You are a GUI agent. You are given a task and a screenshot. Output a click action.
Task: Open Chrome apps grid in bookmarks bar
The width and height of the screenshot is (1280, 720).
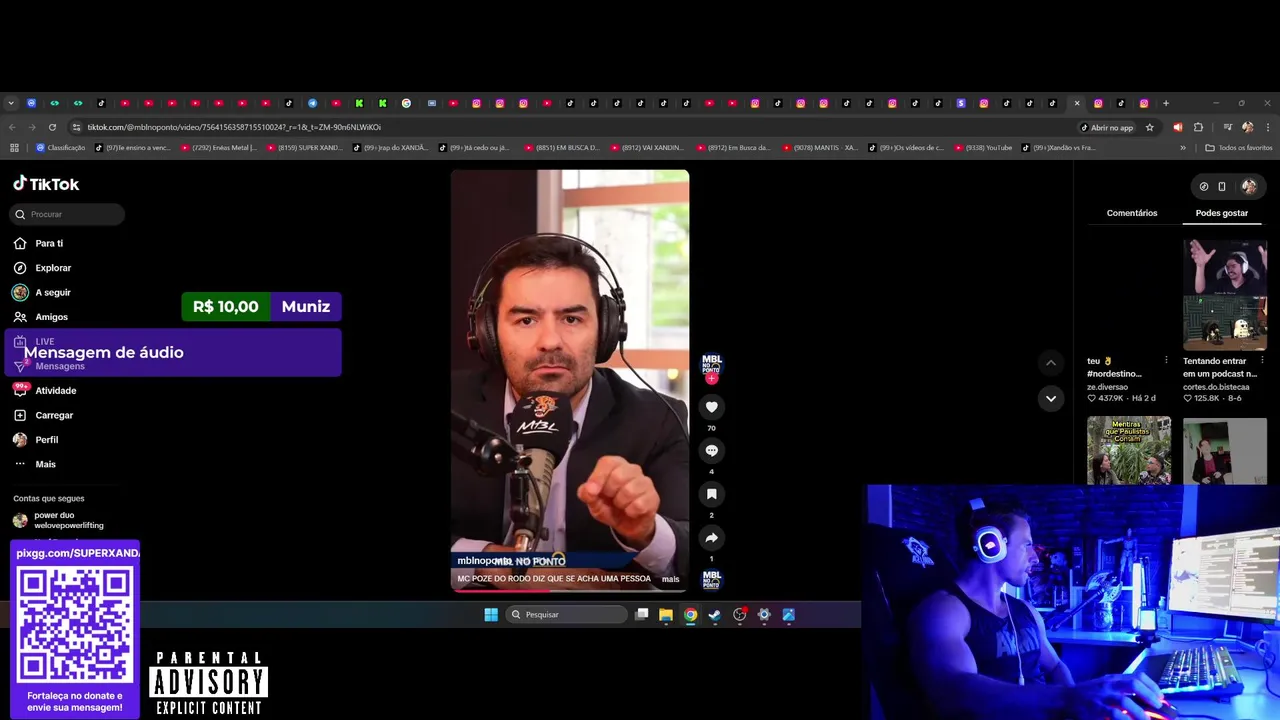point(14,148)
